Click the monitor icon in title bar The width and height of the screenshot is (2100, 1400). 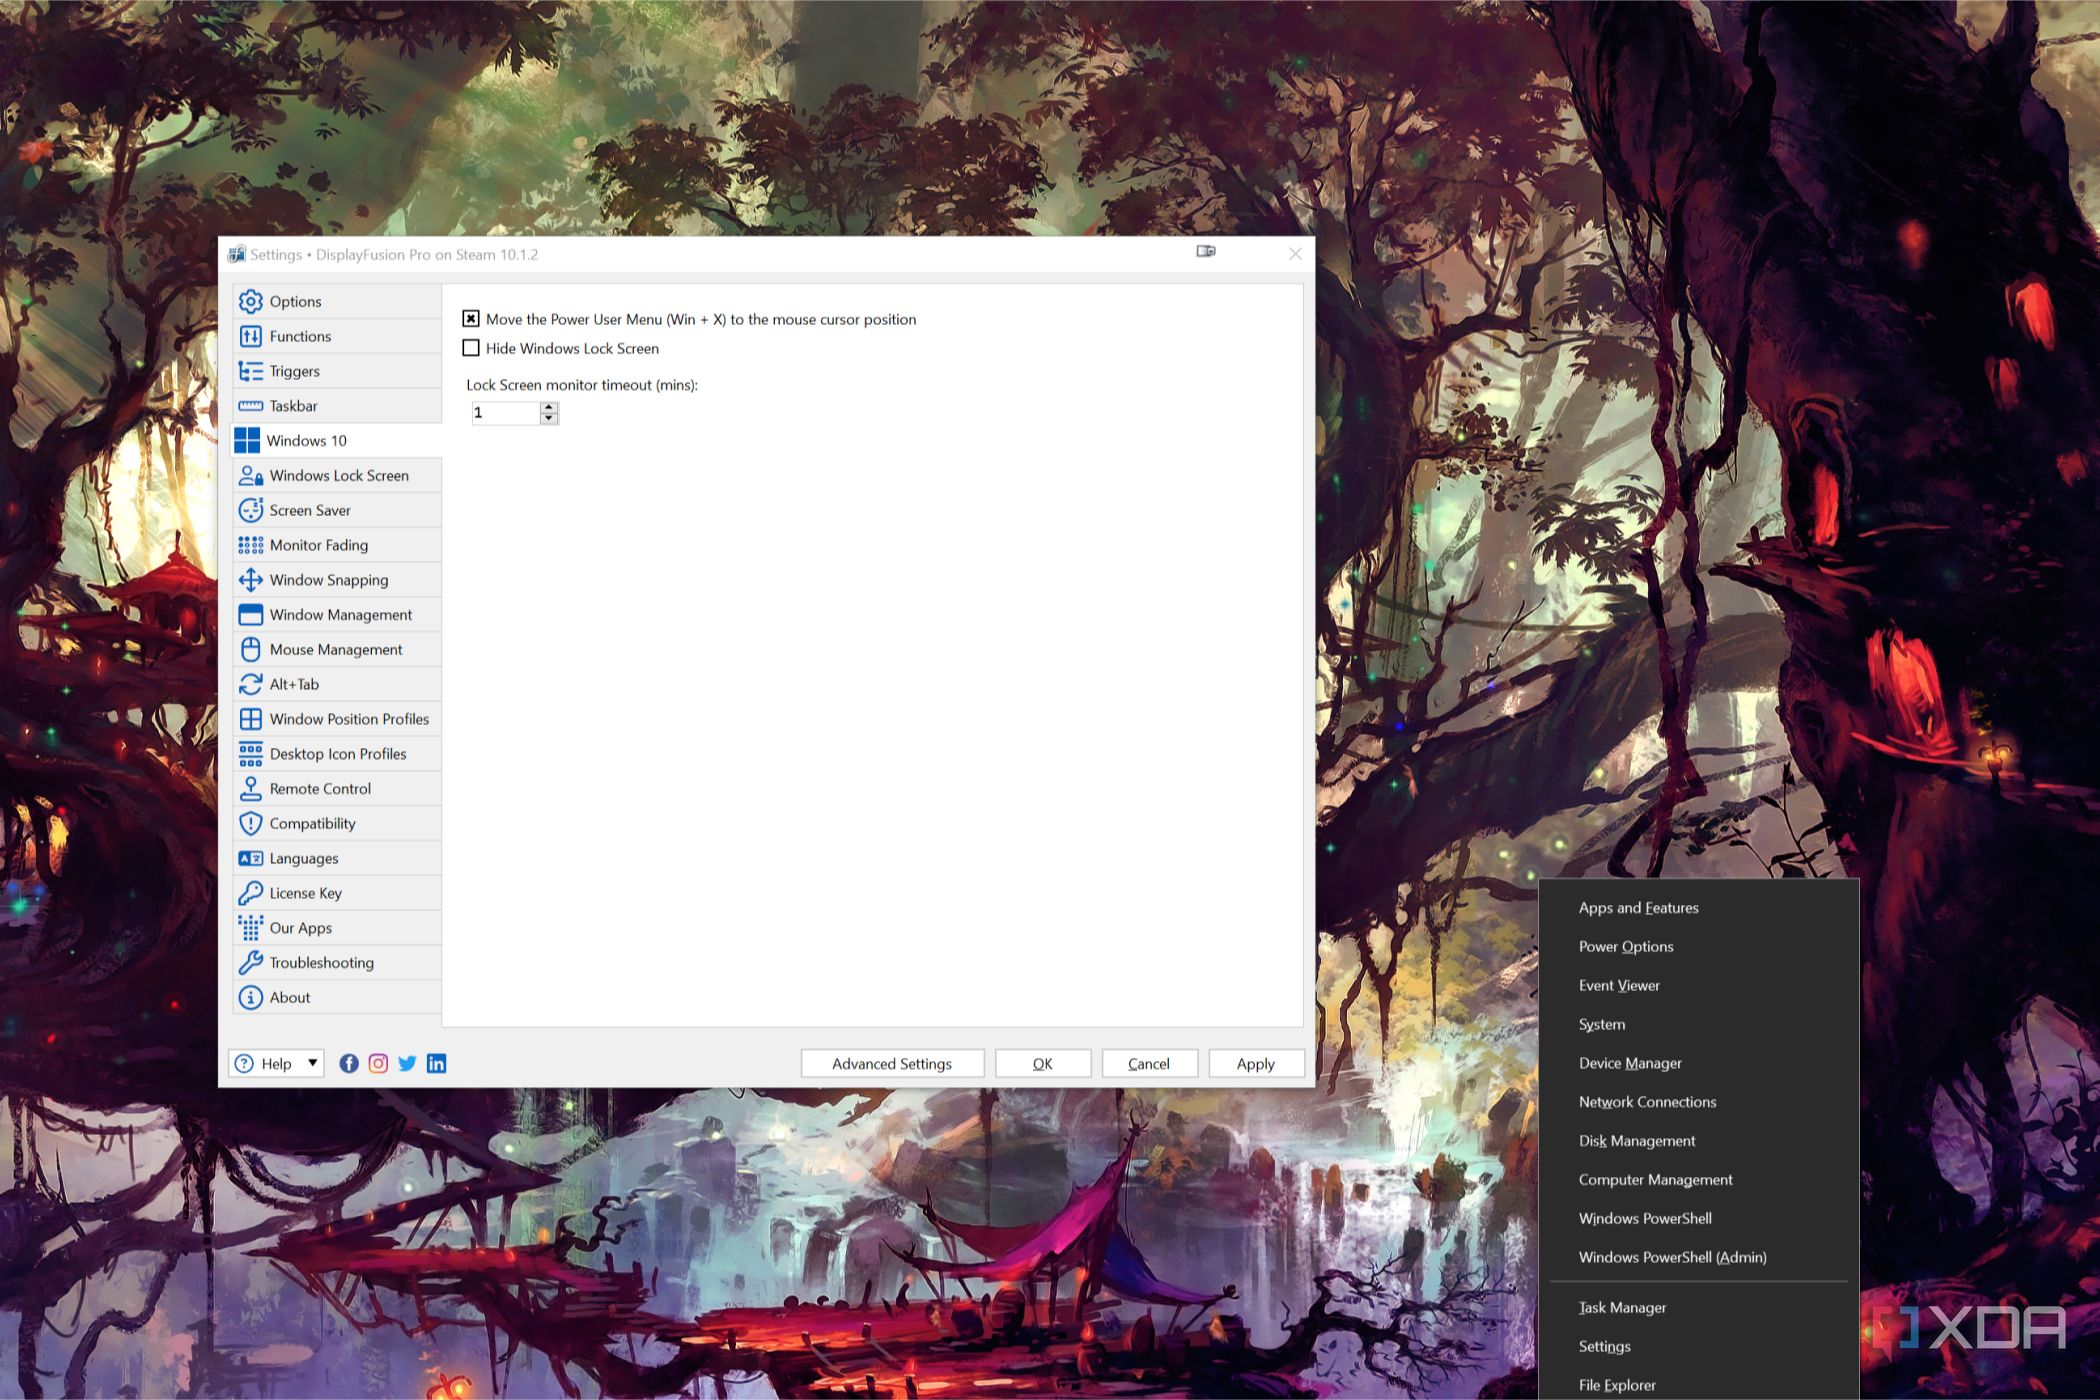point(1206,251)
